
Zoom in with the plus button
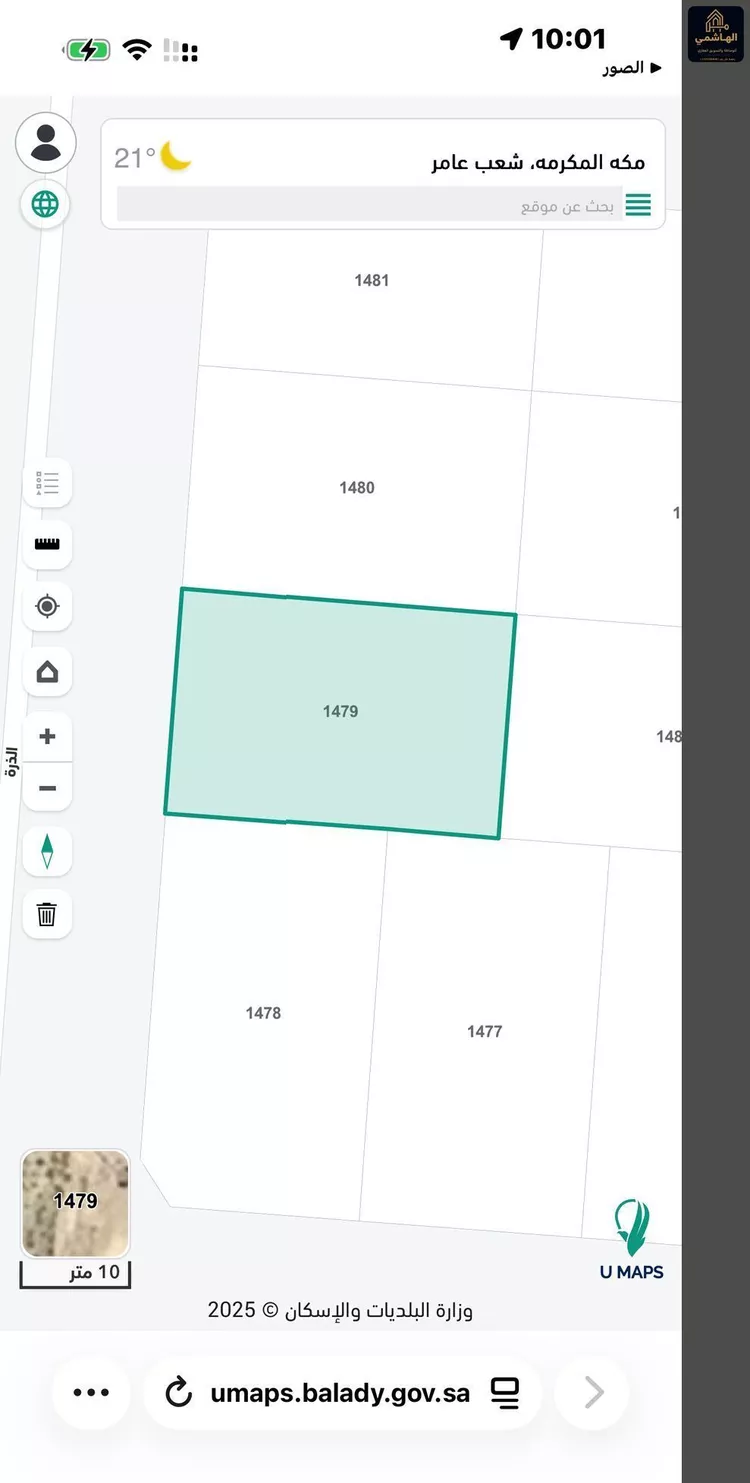pos(47,737)
